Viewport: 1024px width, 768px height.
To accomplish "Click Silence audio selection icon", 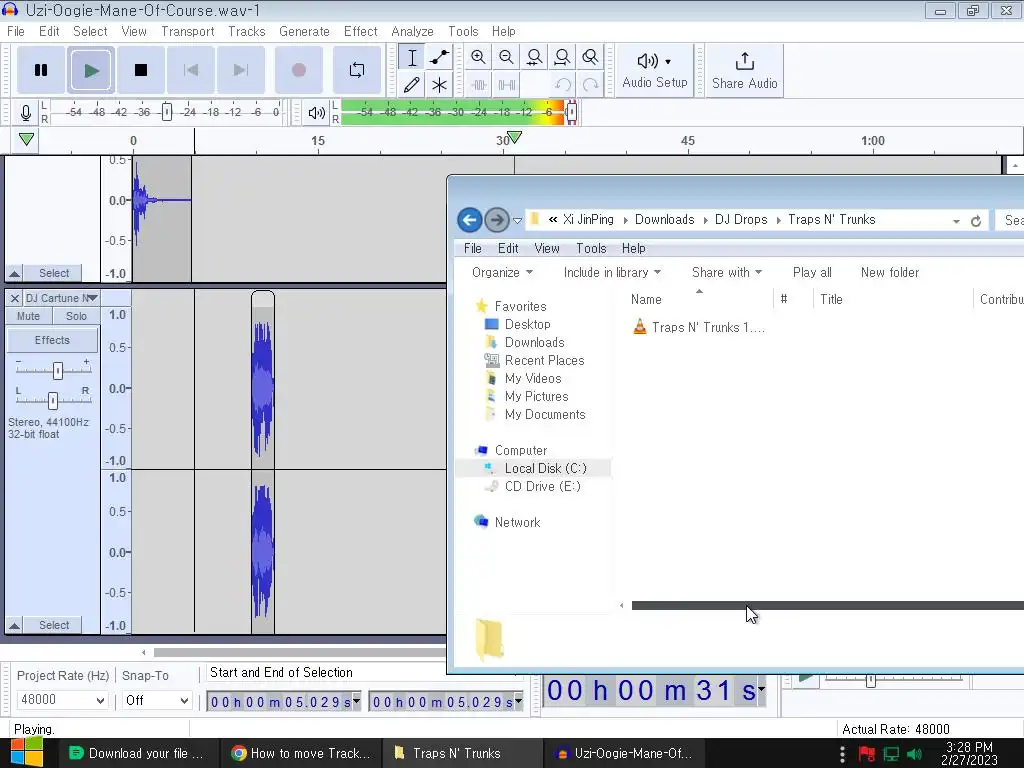I will click(506, 85).
